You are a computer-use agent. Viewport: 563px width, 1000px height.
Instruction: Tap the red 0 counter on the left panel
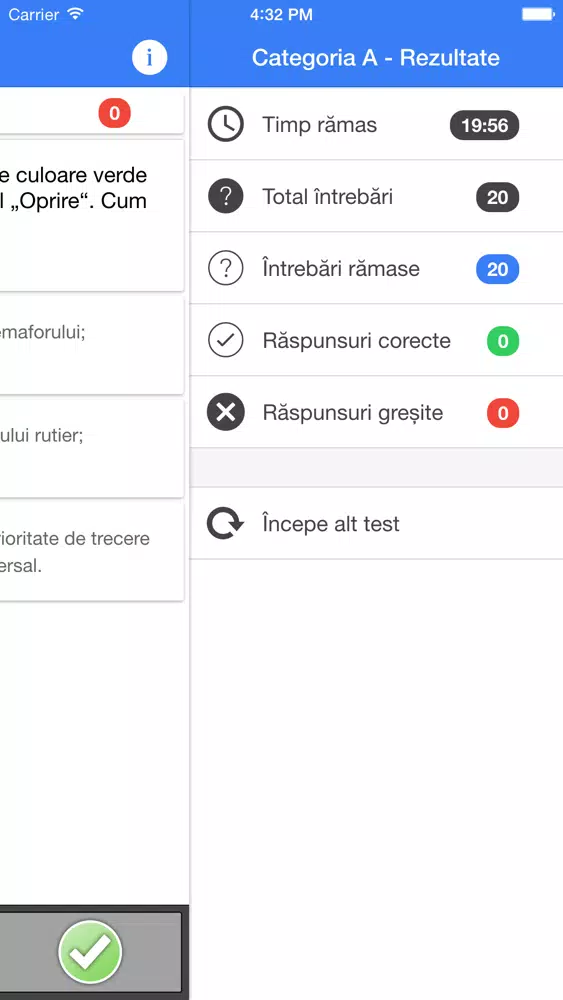click(115, 114)
